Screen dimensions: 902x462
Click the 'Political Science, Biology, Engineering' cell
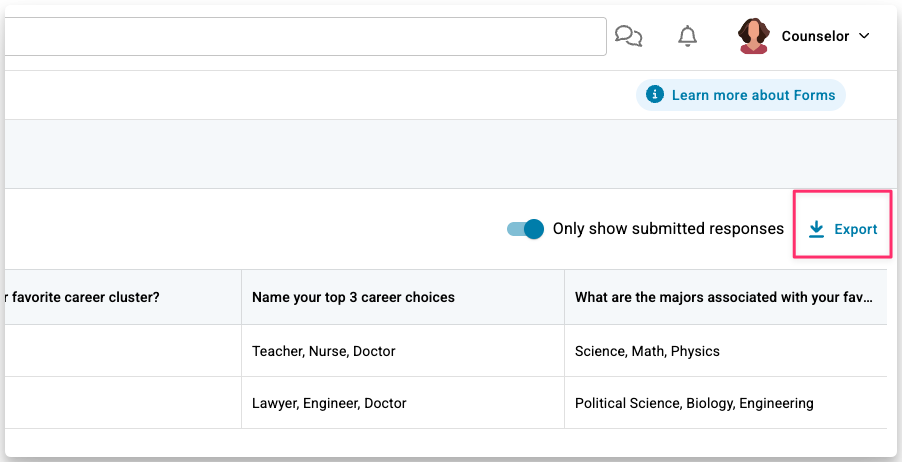coord(694,404)
